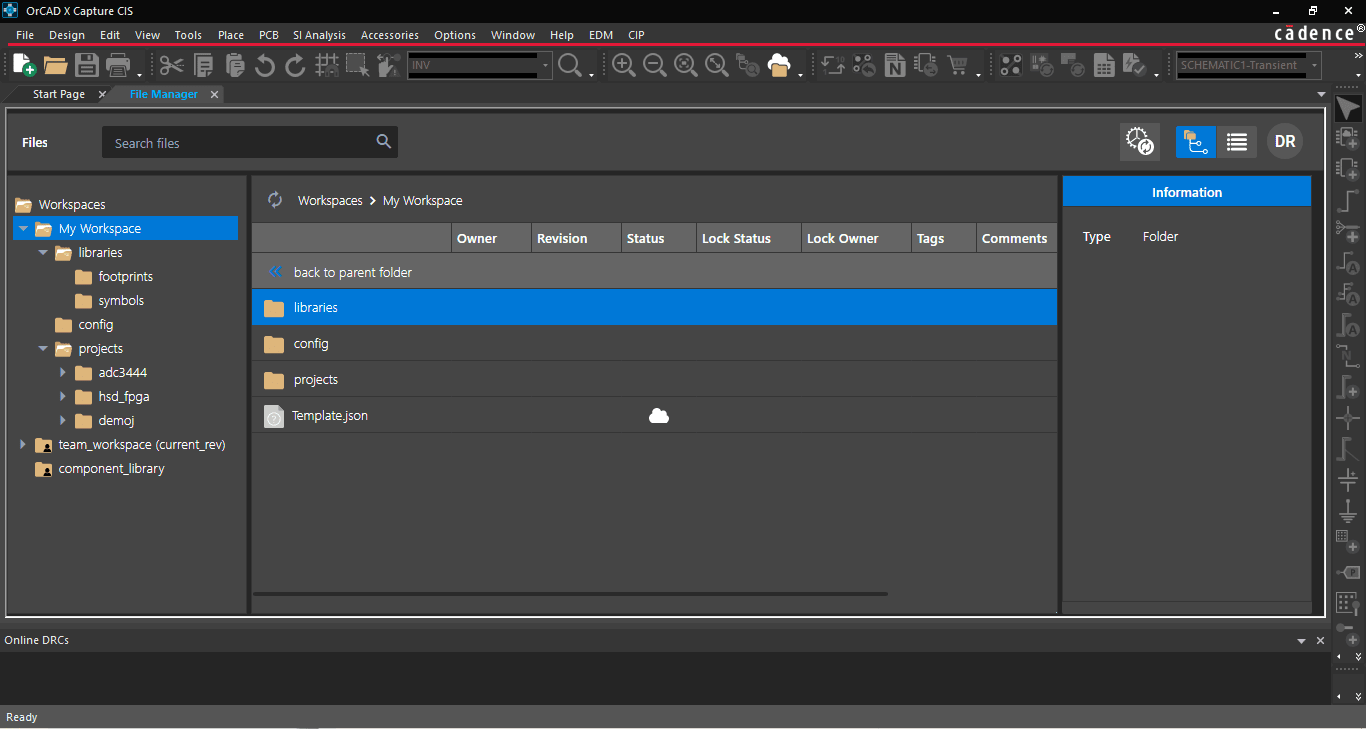Click the Search files input field
This screenshot has width=1366, height=729.
pyautogui.click(x=250, y=142)
